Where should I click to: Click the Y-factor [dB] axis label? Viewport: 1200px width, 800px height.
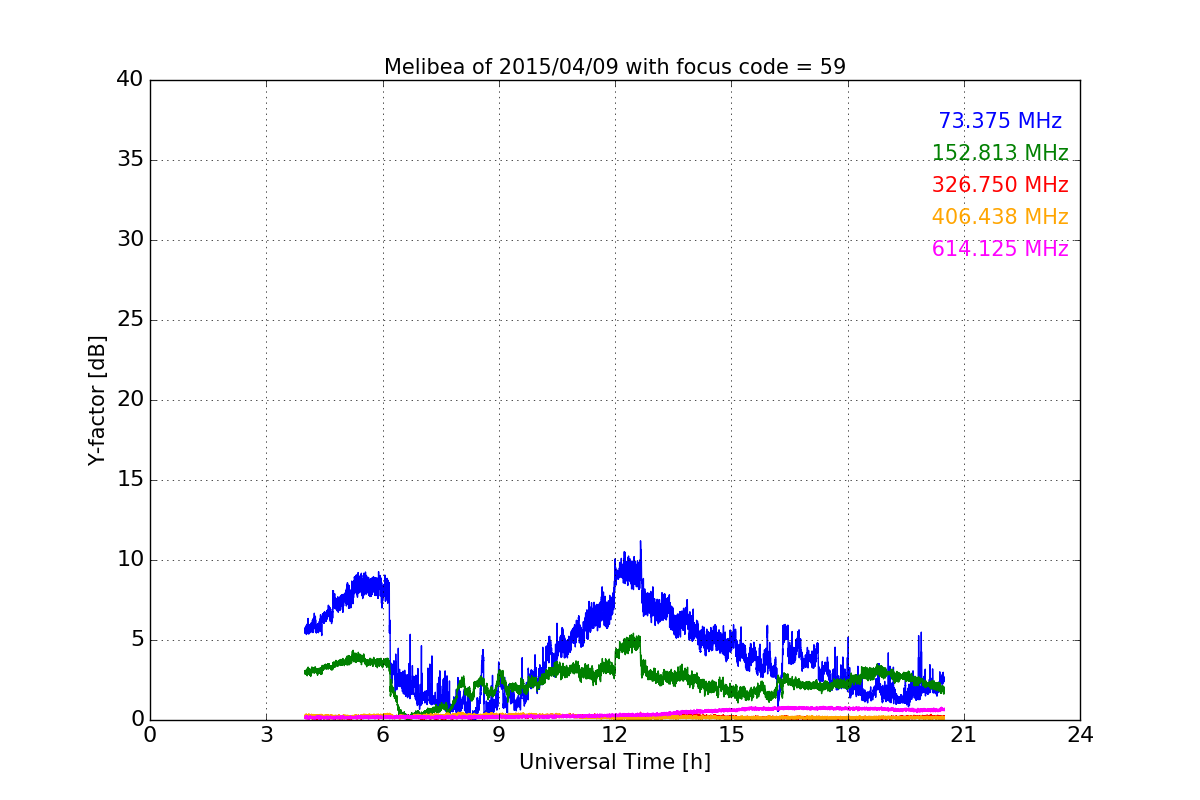pyautogui.click(x=97, y=400)
